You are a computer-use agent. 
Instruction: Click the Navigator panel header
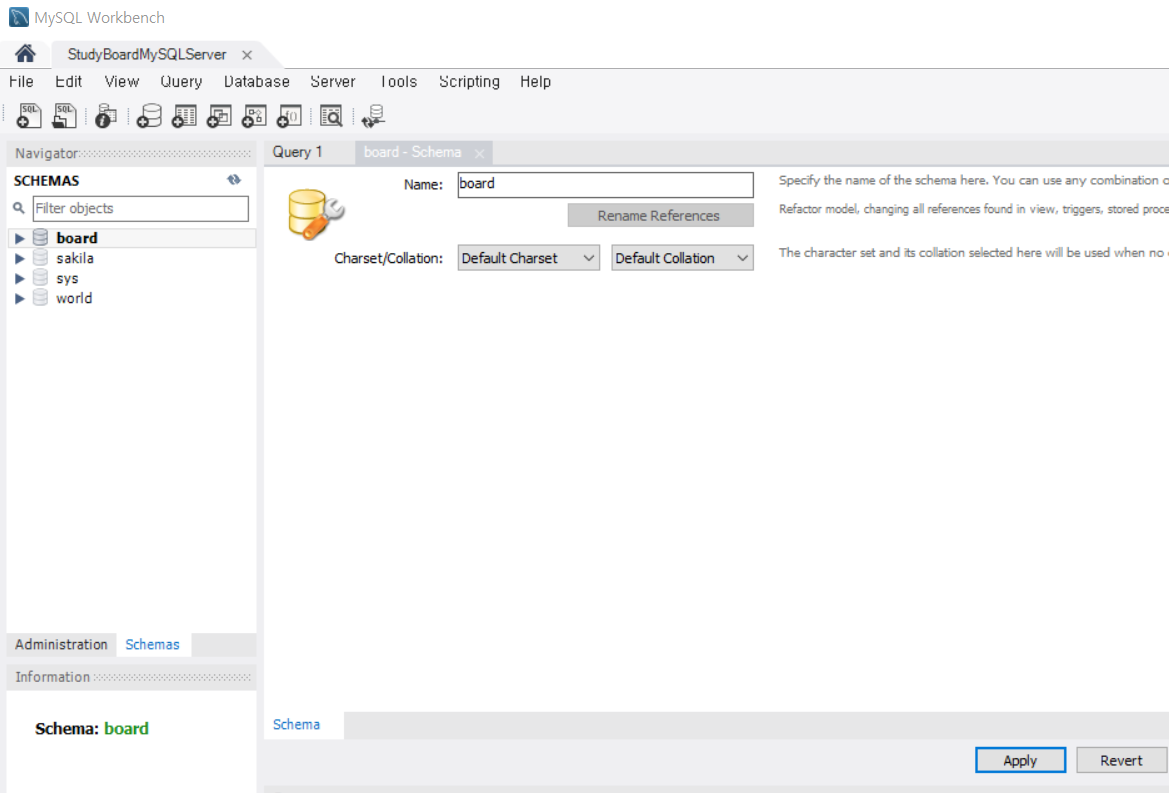point(131,153)
